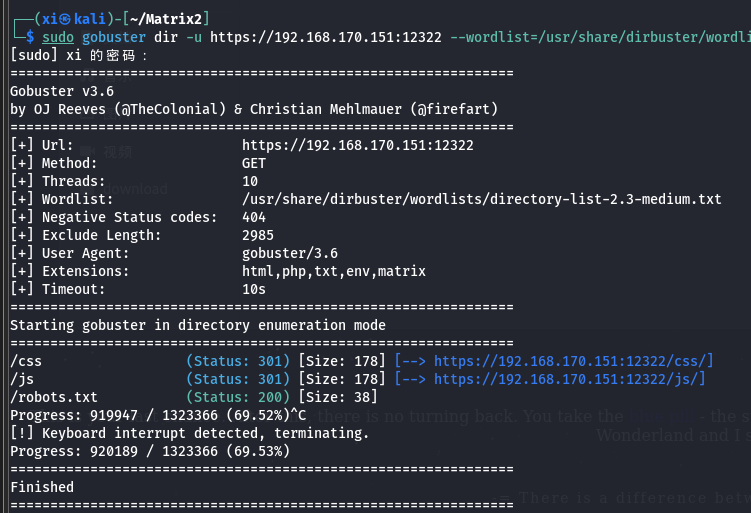Click the User Agent gobuster/3.6 value
Screen dimensions: 751x513
pyautogui.click(x=290, y=253)
